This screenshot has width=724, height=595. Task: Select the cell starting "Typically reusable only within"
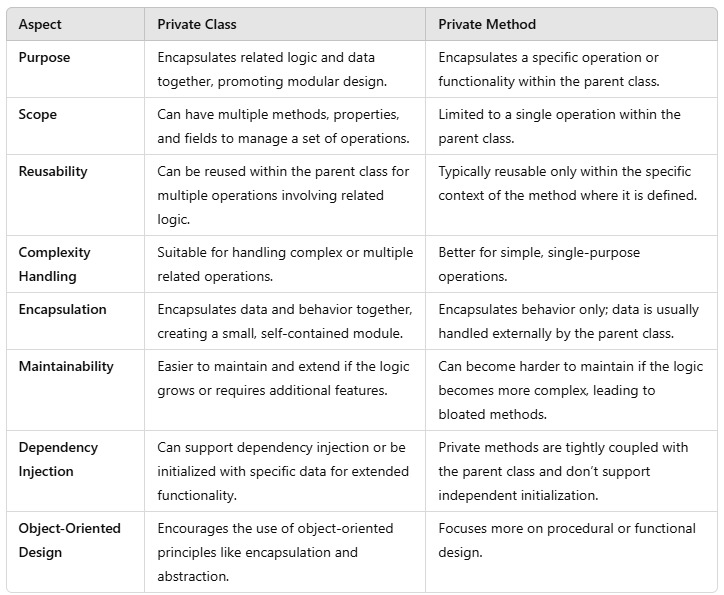(567, 181)
